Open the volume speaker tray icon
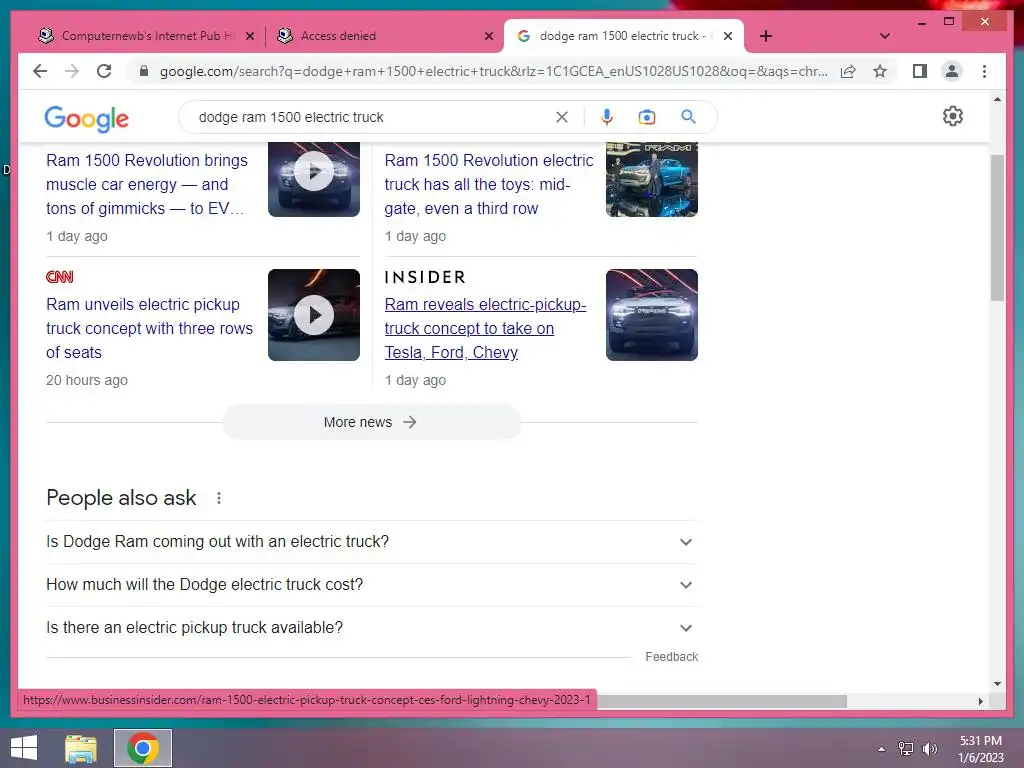Viewport: 1024px width, 768px height. click(929, 749)
